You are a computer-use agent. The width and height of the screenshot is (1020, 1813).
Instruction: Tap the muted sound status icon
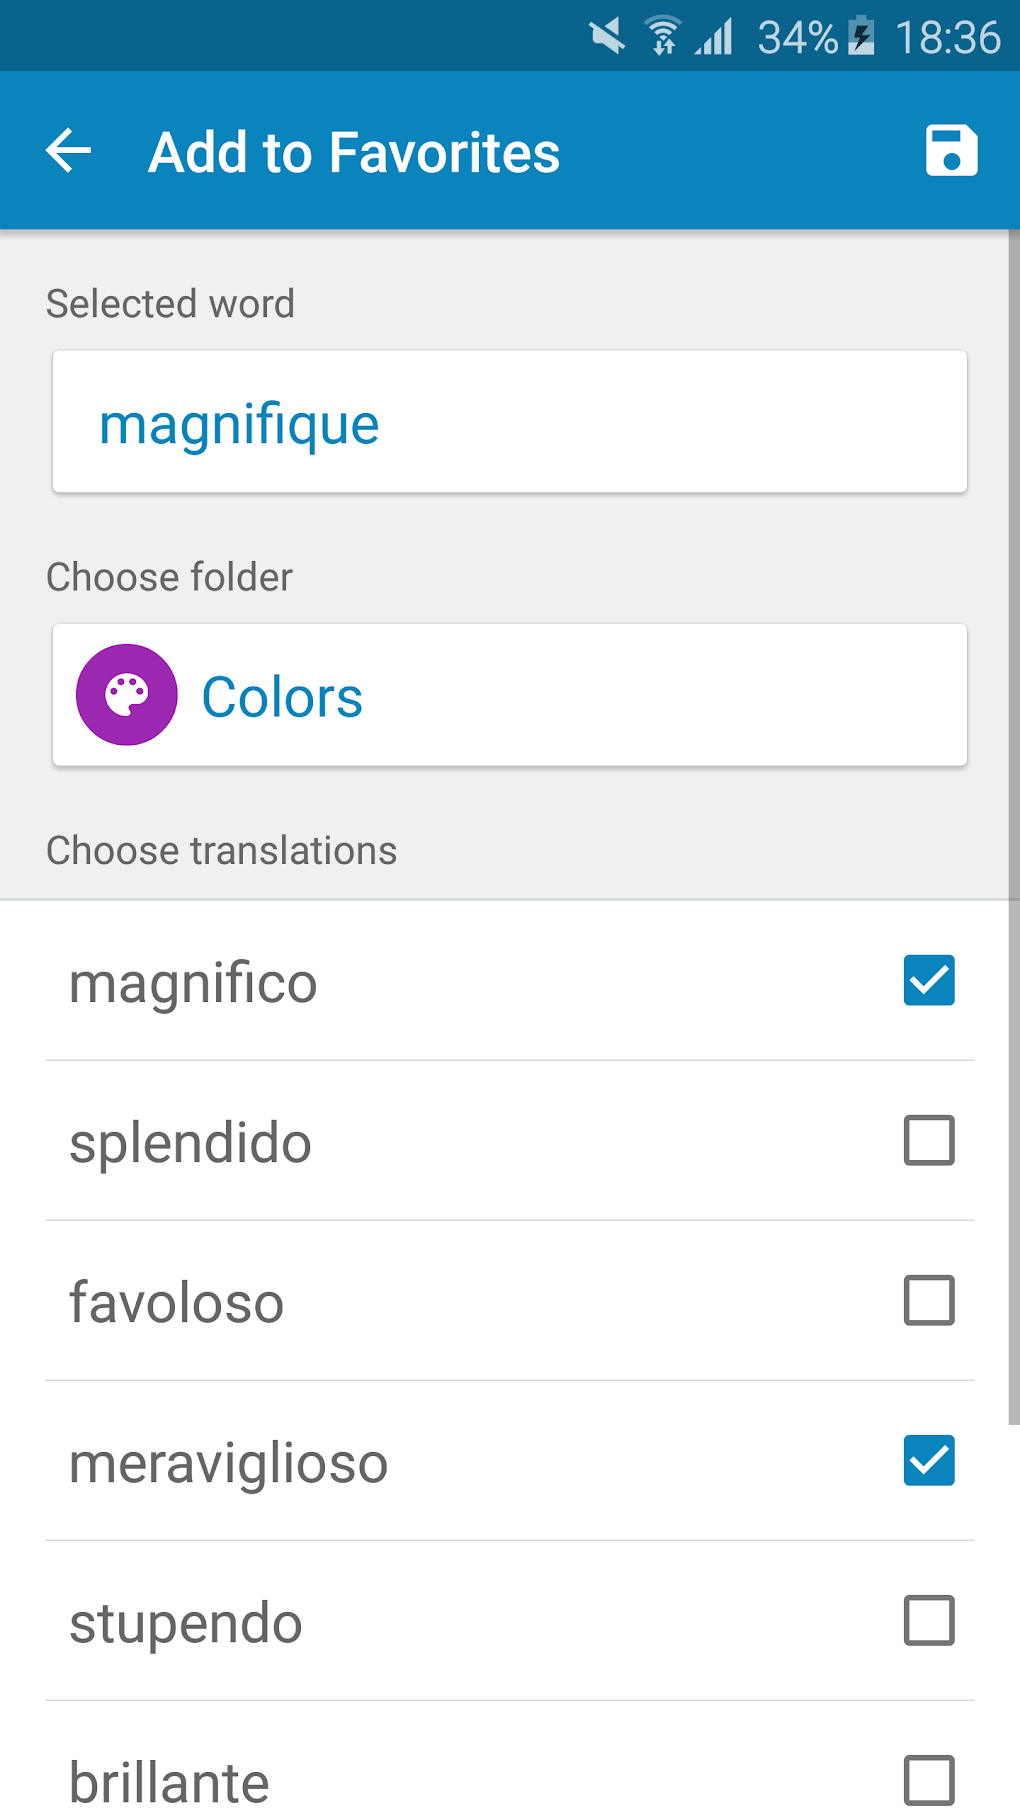click(607, 37)
